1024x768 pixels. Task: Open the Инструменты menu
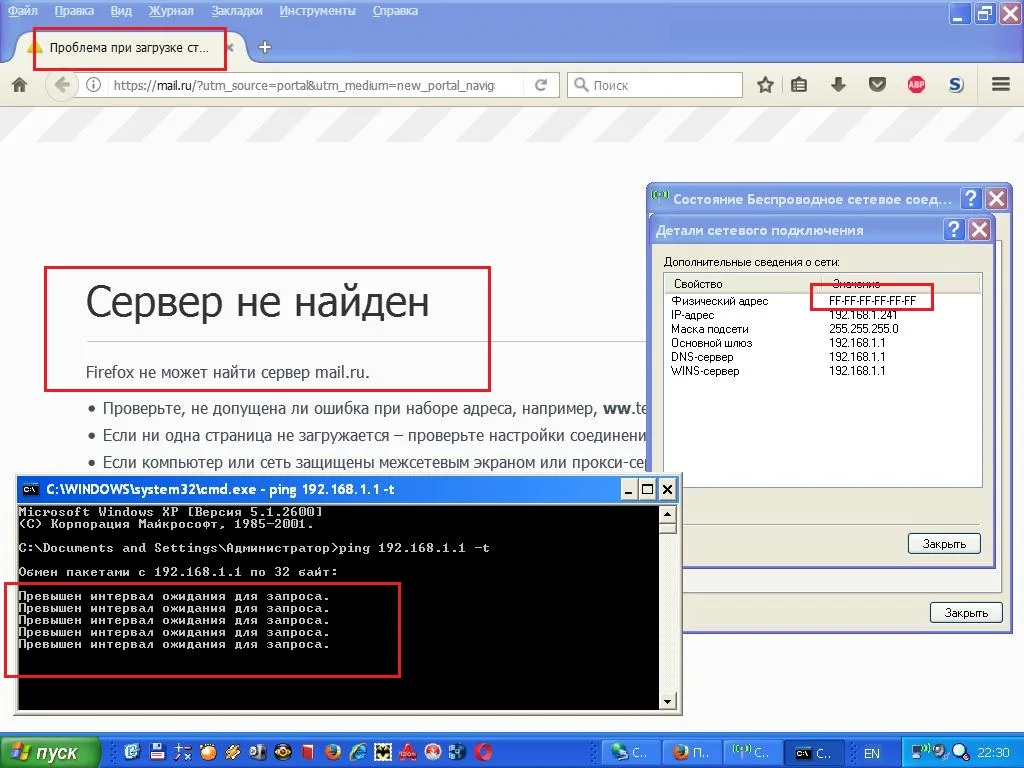pyautogui.click(x=317, y=11)
